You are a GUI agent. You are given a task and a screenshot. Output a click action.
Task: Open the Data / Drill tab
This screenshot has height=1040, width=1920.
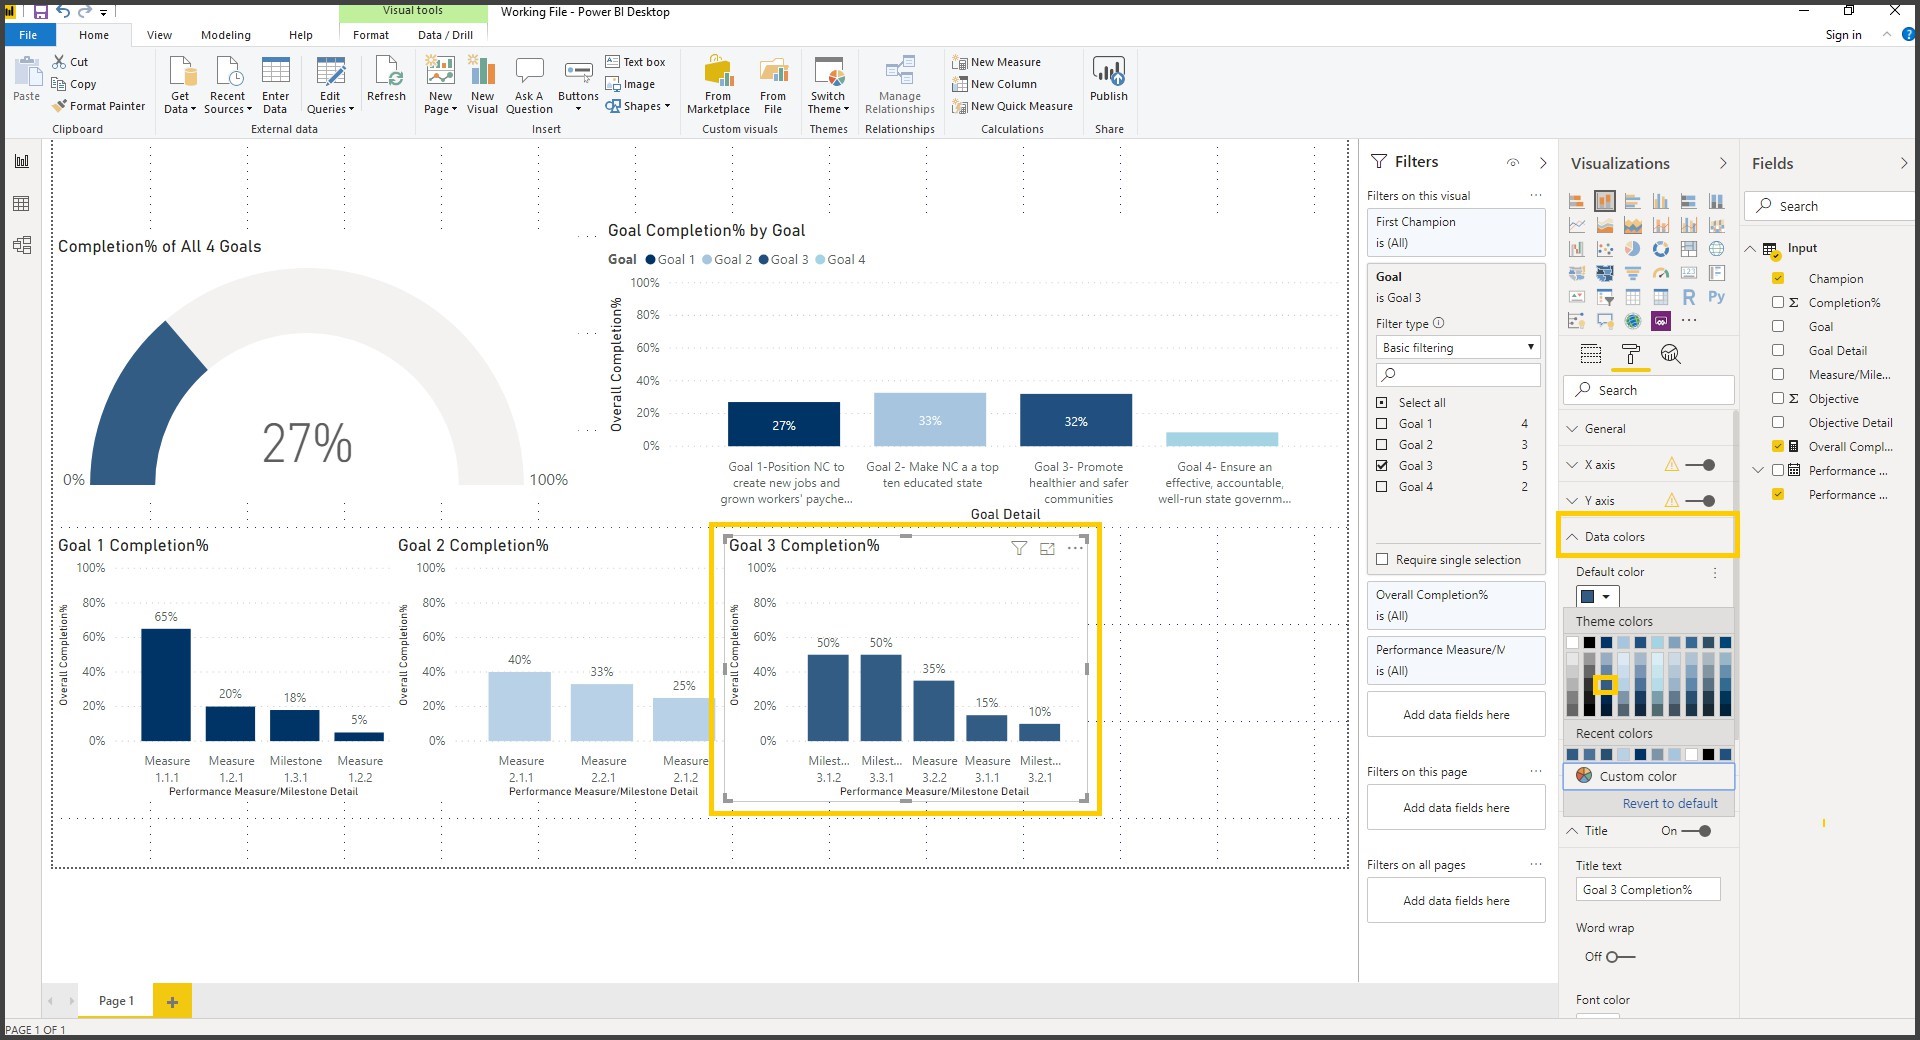[445, 35]
